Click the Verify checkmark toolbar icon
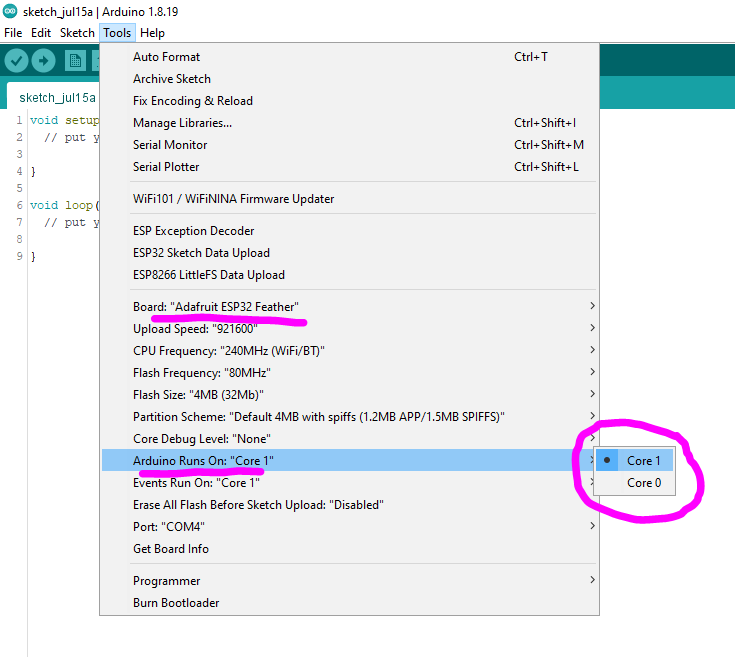Screen dimensions: 735x657 pyautogui.click(x=17, y=61)
